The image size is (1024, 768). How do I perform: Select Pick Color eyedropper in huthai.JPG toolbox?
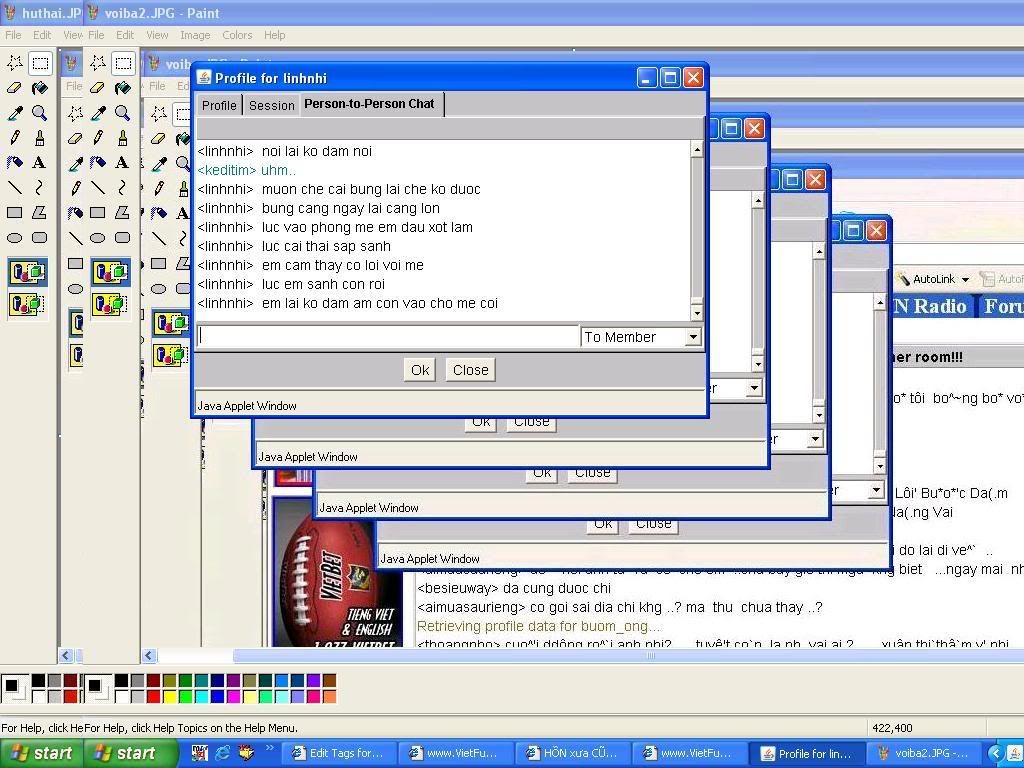(x=15, y=112)
